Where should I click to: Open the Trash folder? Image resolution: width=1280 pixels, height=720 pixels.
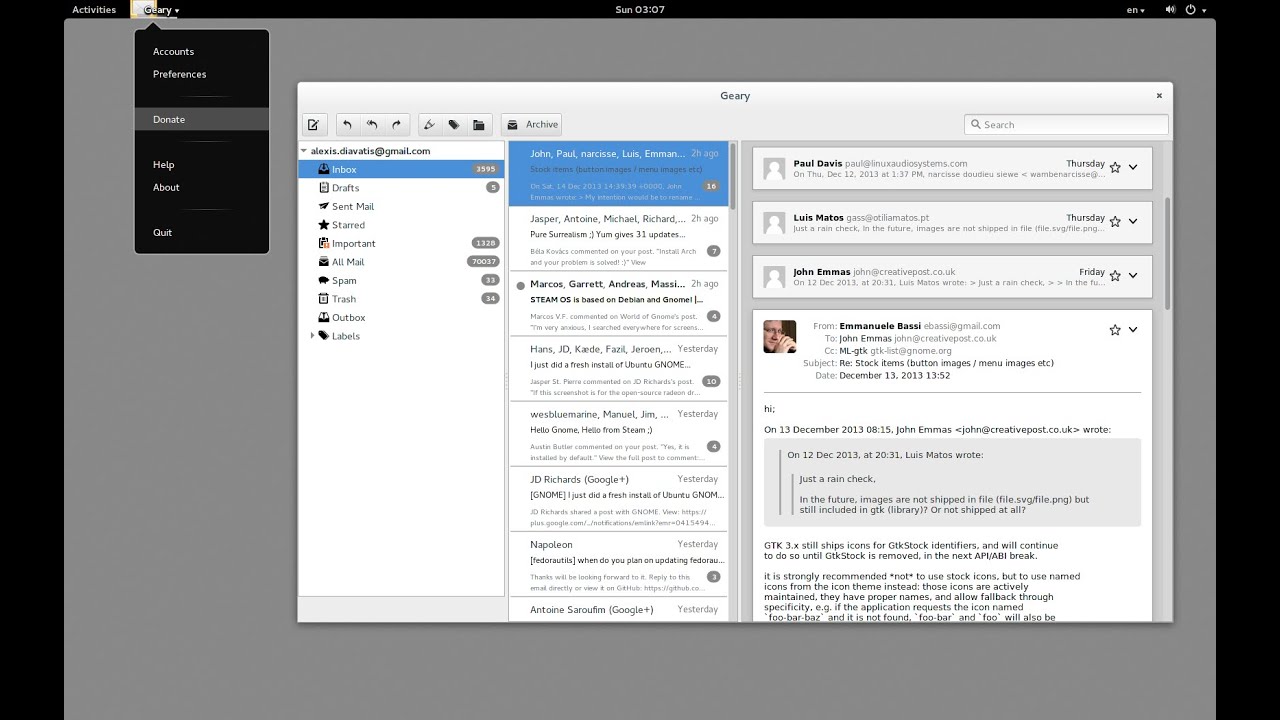(401, 299)
